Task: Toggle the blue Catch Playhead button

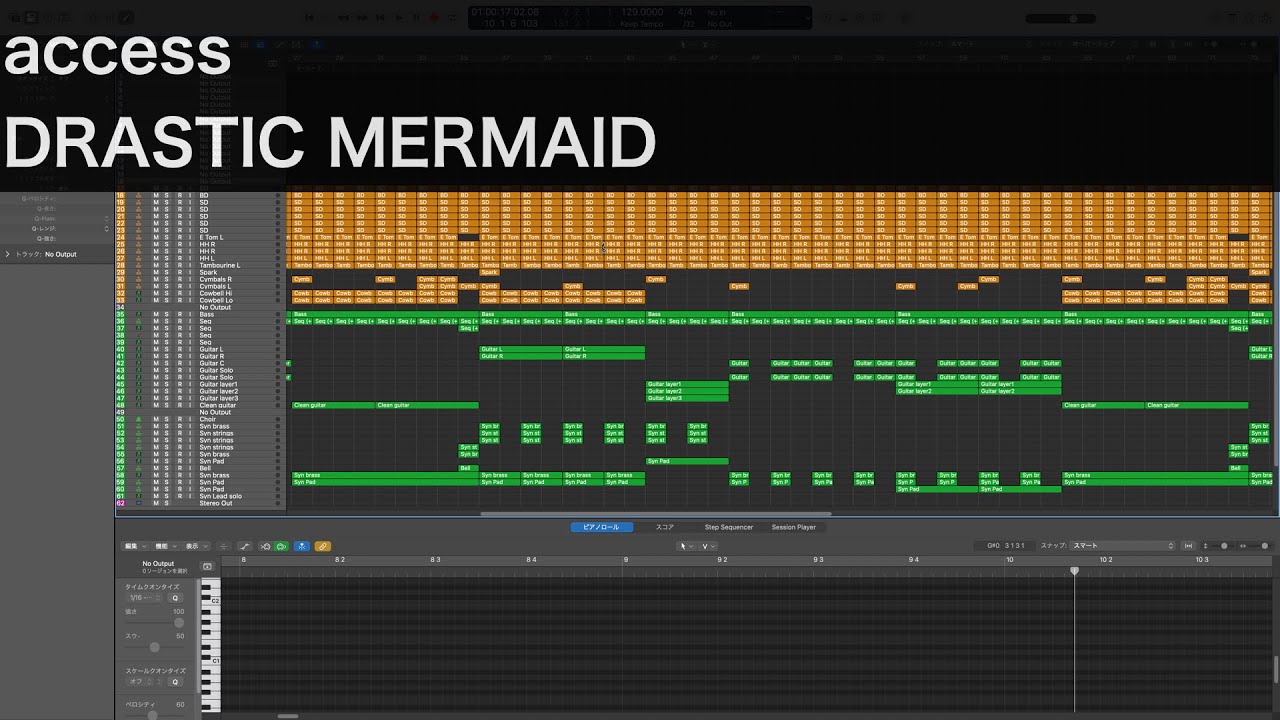Action: tap(302, 546)
